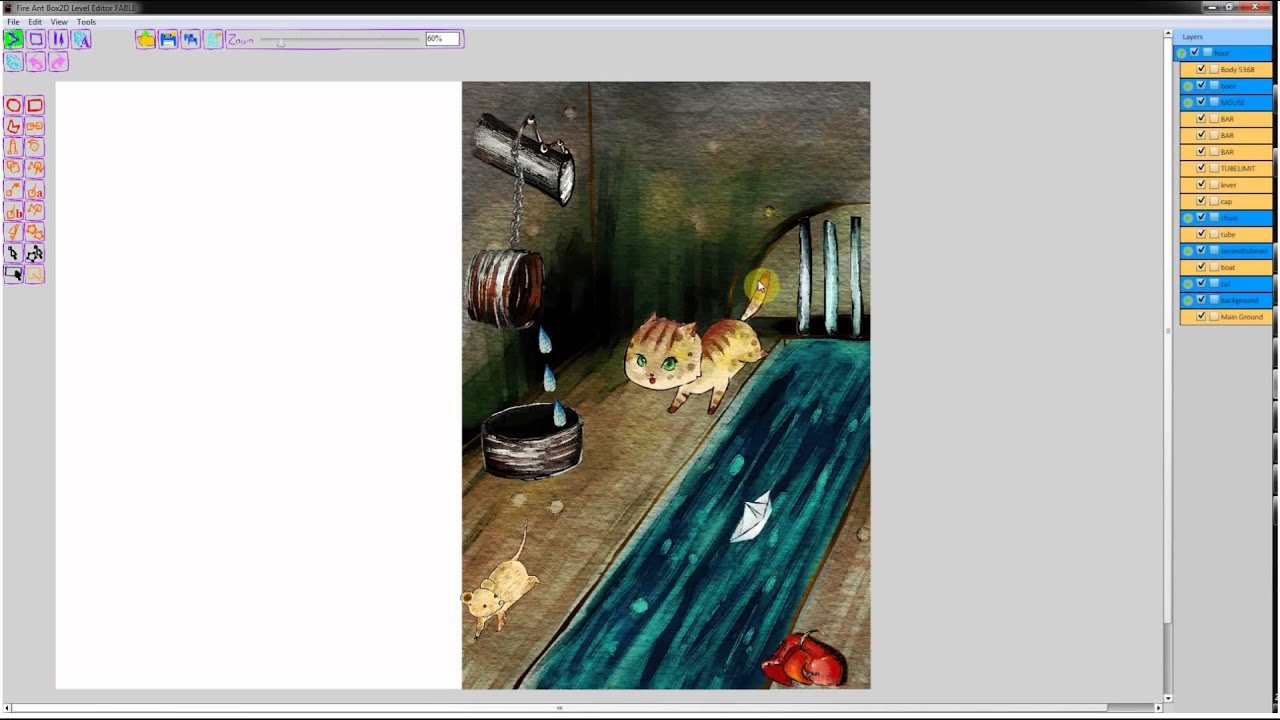Collapse the secondtubeset group green circle

point(1188,251)
